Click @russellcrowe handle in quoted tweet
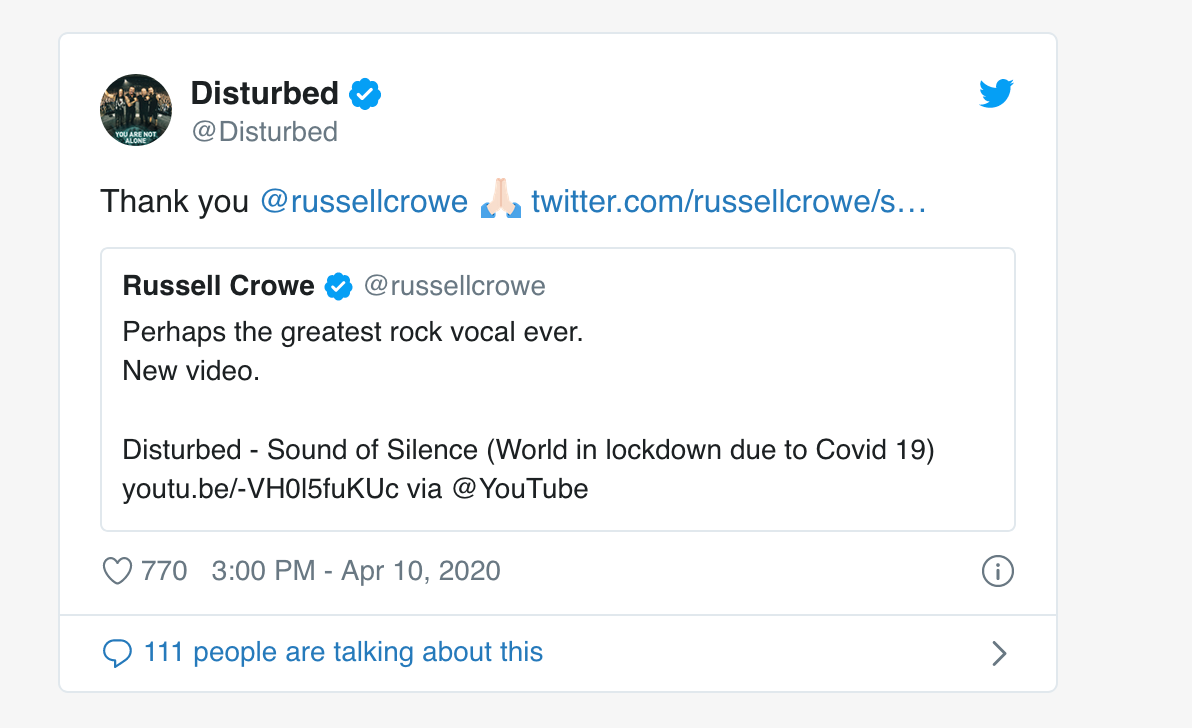Screen dimensions: 1192x728 pyautogui.click(x=455, y=286)
